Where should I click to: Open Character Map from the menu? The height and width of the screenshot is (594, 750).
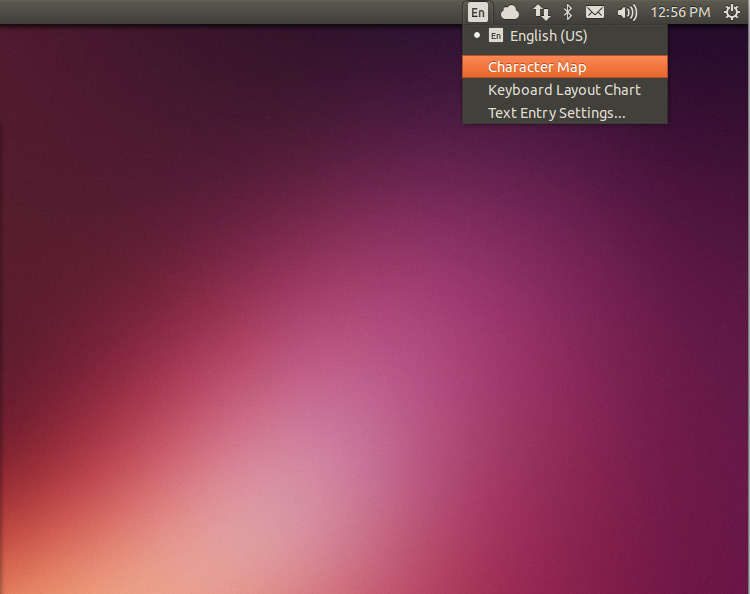click(x=537, y=67)
